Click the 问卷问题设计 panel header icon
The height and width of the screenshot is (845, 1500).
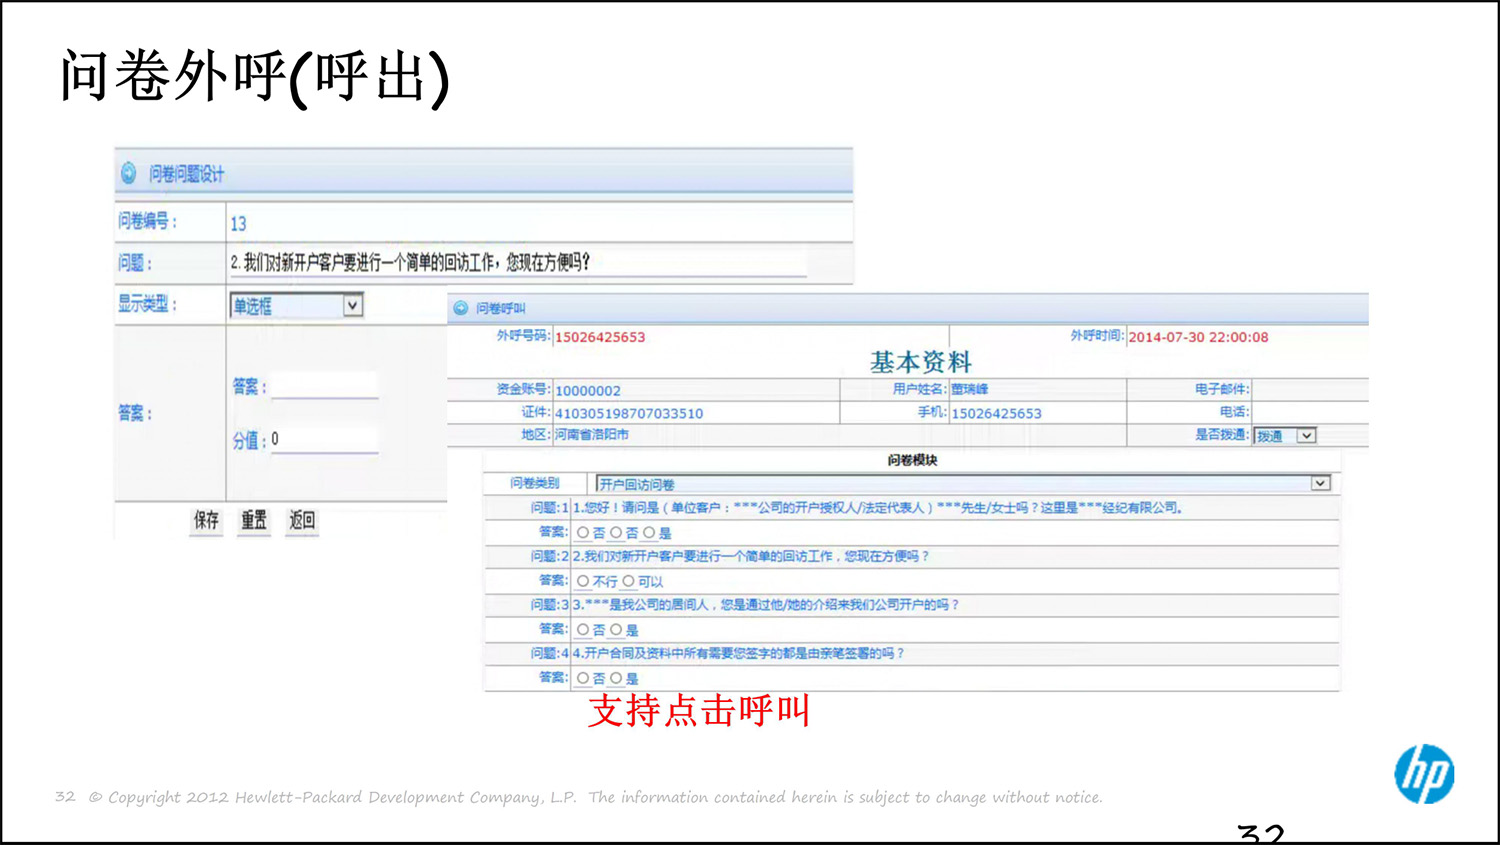coord(128,172)
